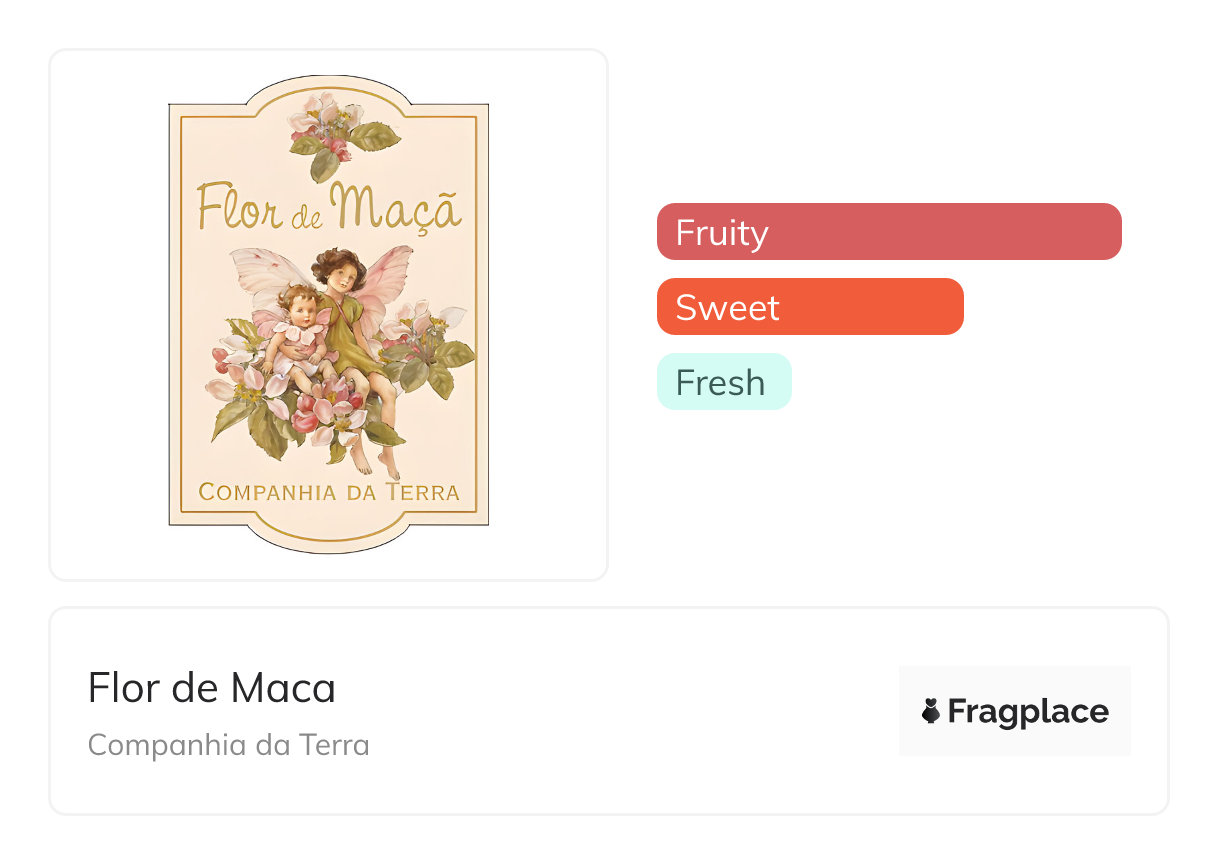Open Companhia da Terra brand link below title
Viewport: 1218px width, 864px height.
[229, 745]
